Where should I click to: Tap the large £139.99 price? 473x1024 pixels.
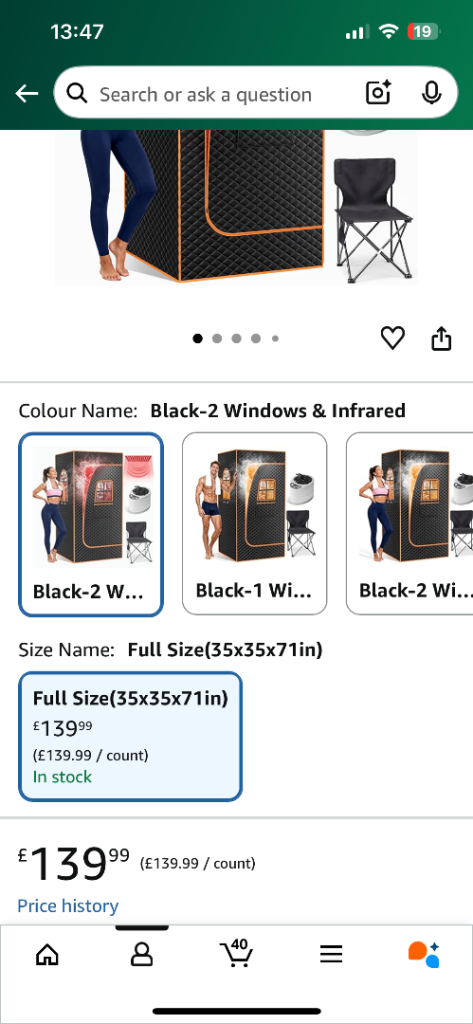pos(73,863)
